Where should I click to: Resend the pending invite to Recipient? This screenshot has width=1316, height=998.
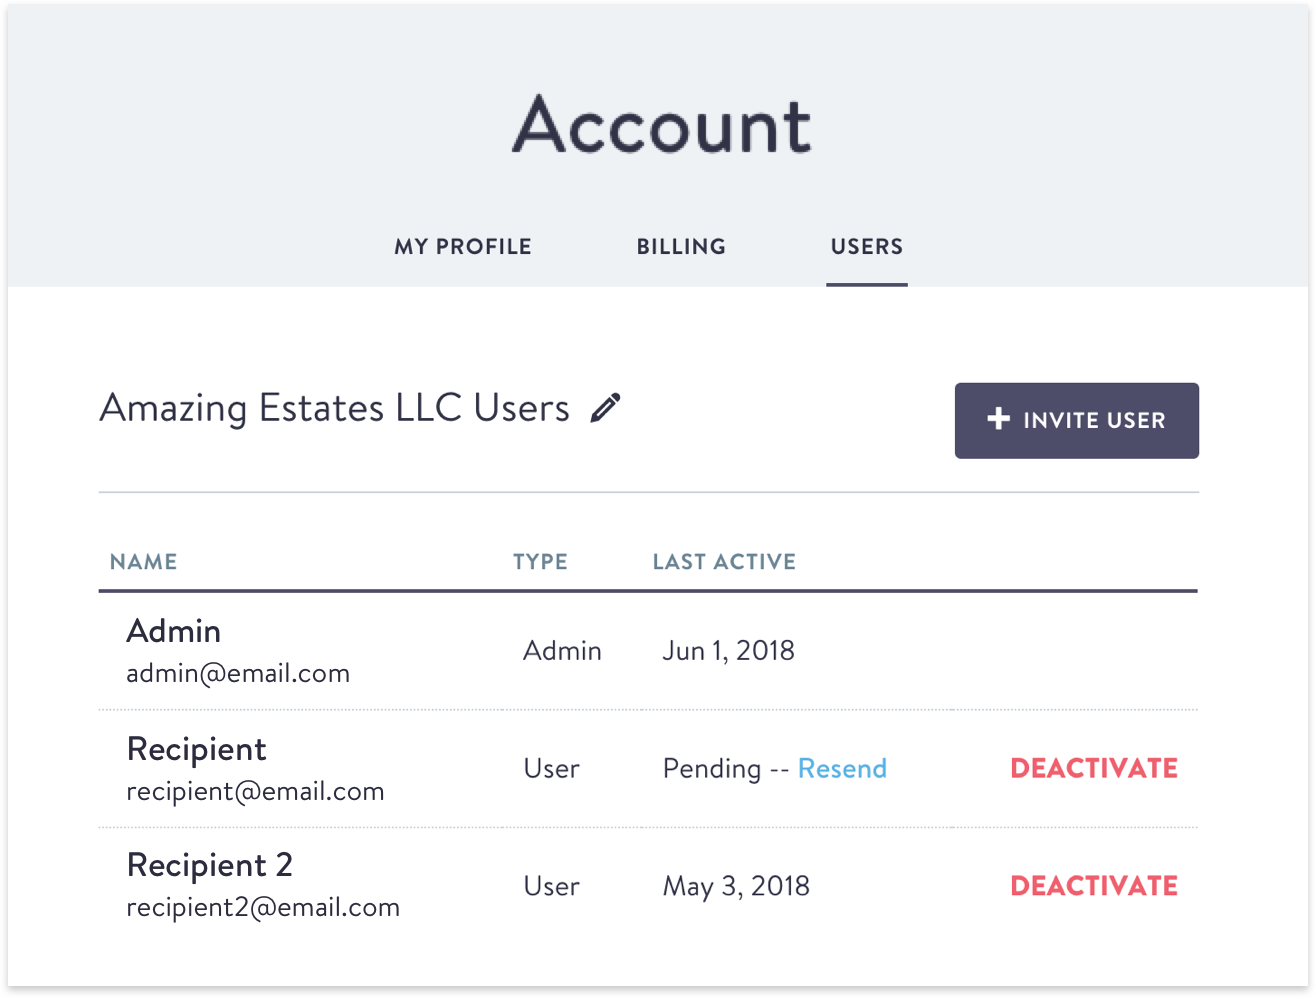point(842,768)
